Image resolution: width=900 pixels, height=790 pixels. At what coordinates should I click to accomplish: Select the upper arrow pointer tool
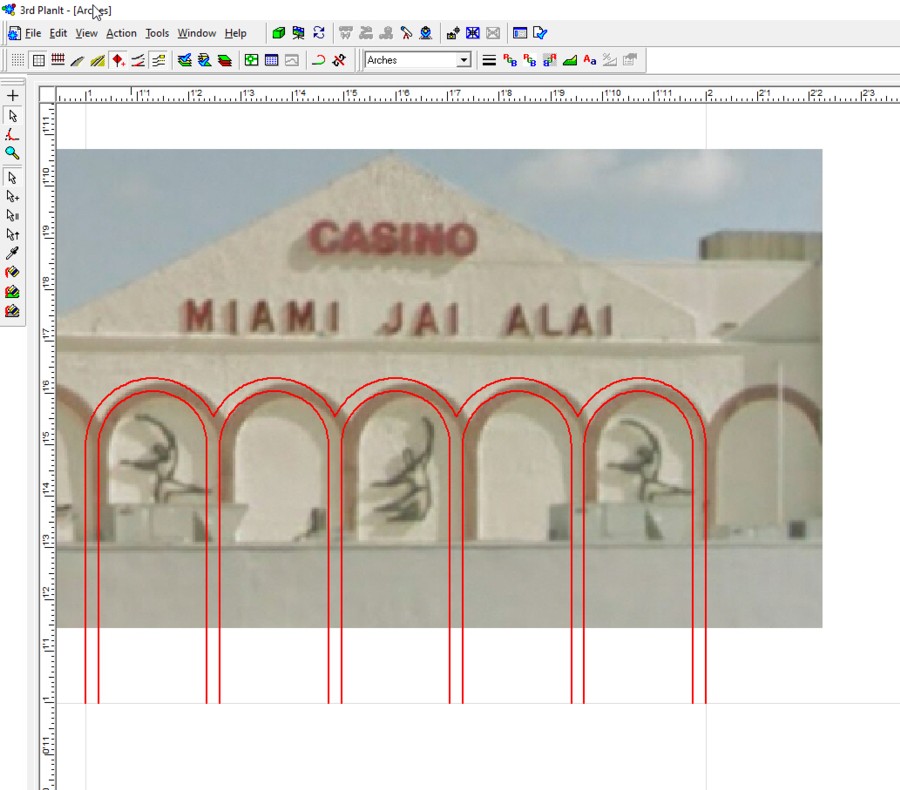(13, 116)
